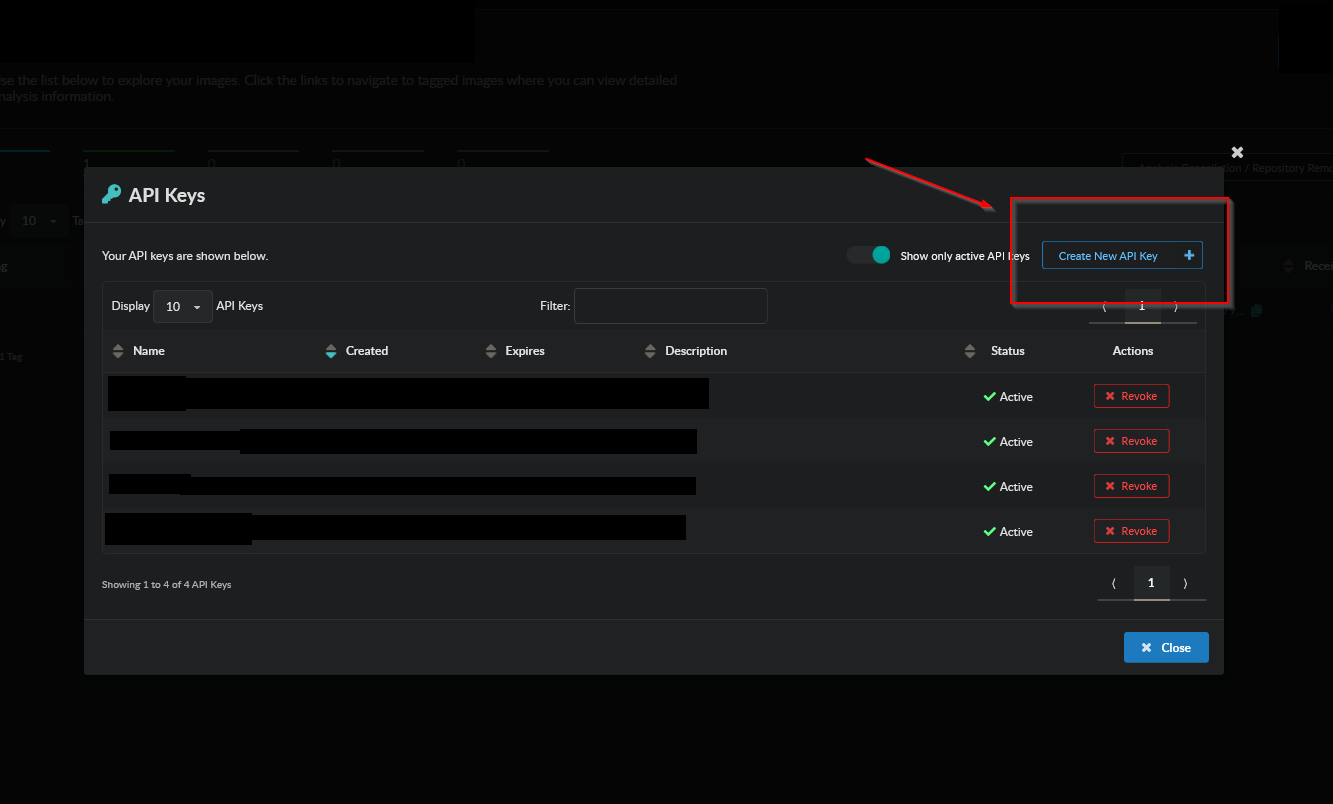
Task: Click the sort icon beside Status column
Action: click(969, 351)
